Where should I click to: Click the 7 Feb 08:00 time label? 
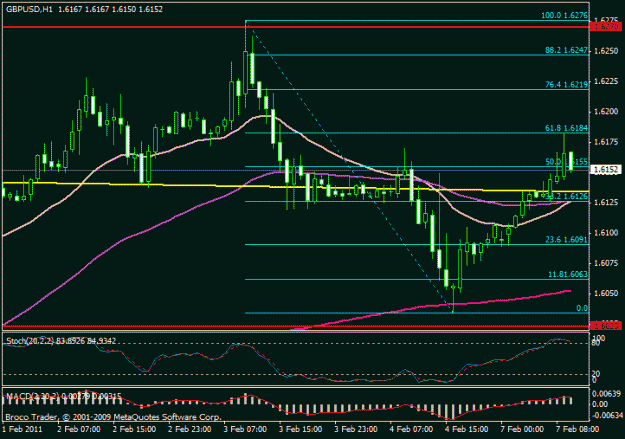tap(578, 429)
